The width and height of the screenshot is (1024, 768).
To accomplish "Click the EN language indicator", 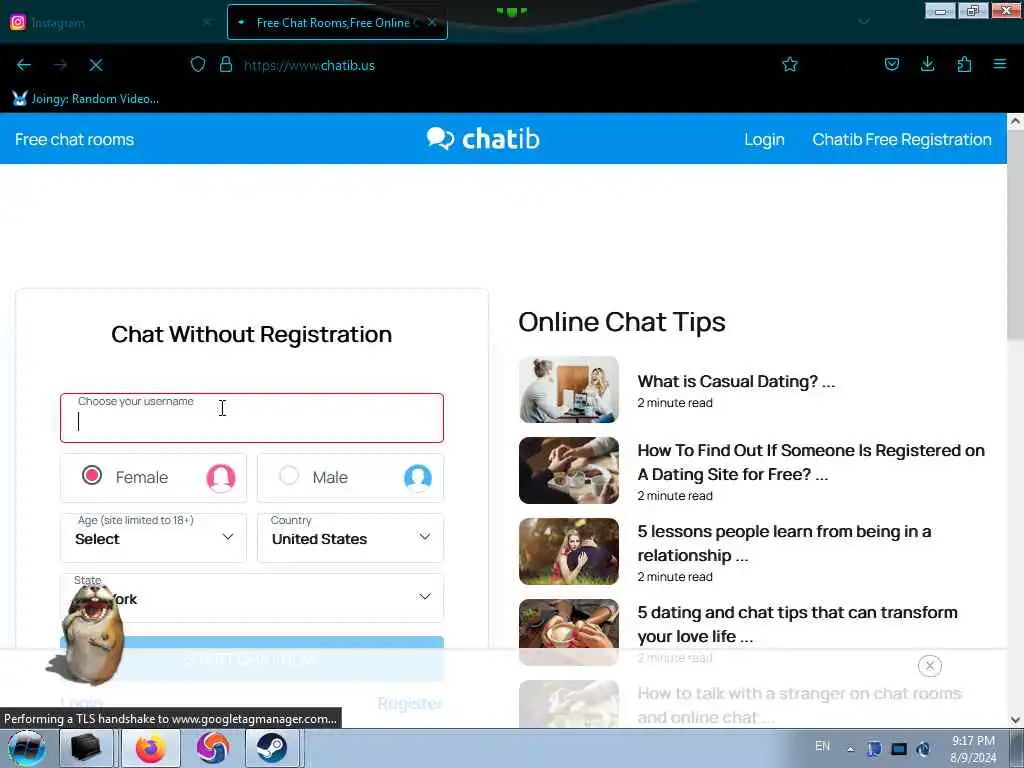I will pyautogui.click(x=823, y=746).
